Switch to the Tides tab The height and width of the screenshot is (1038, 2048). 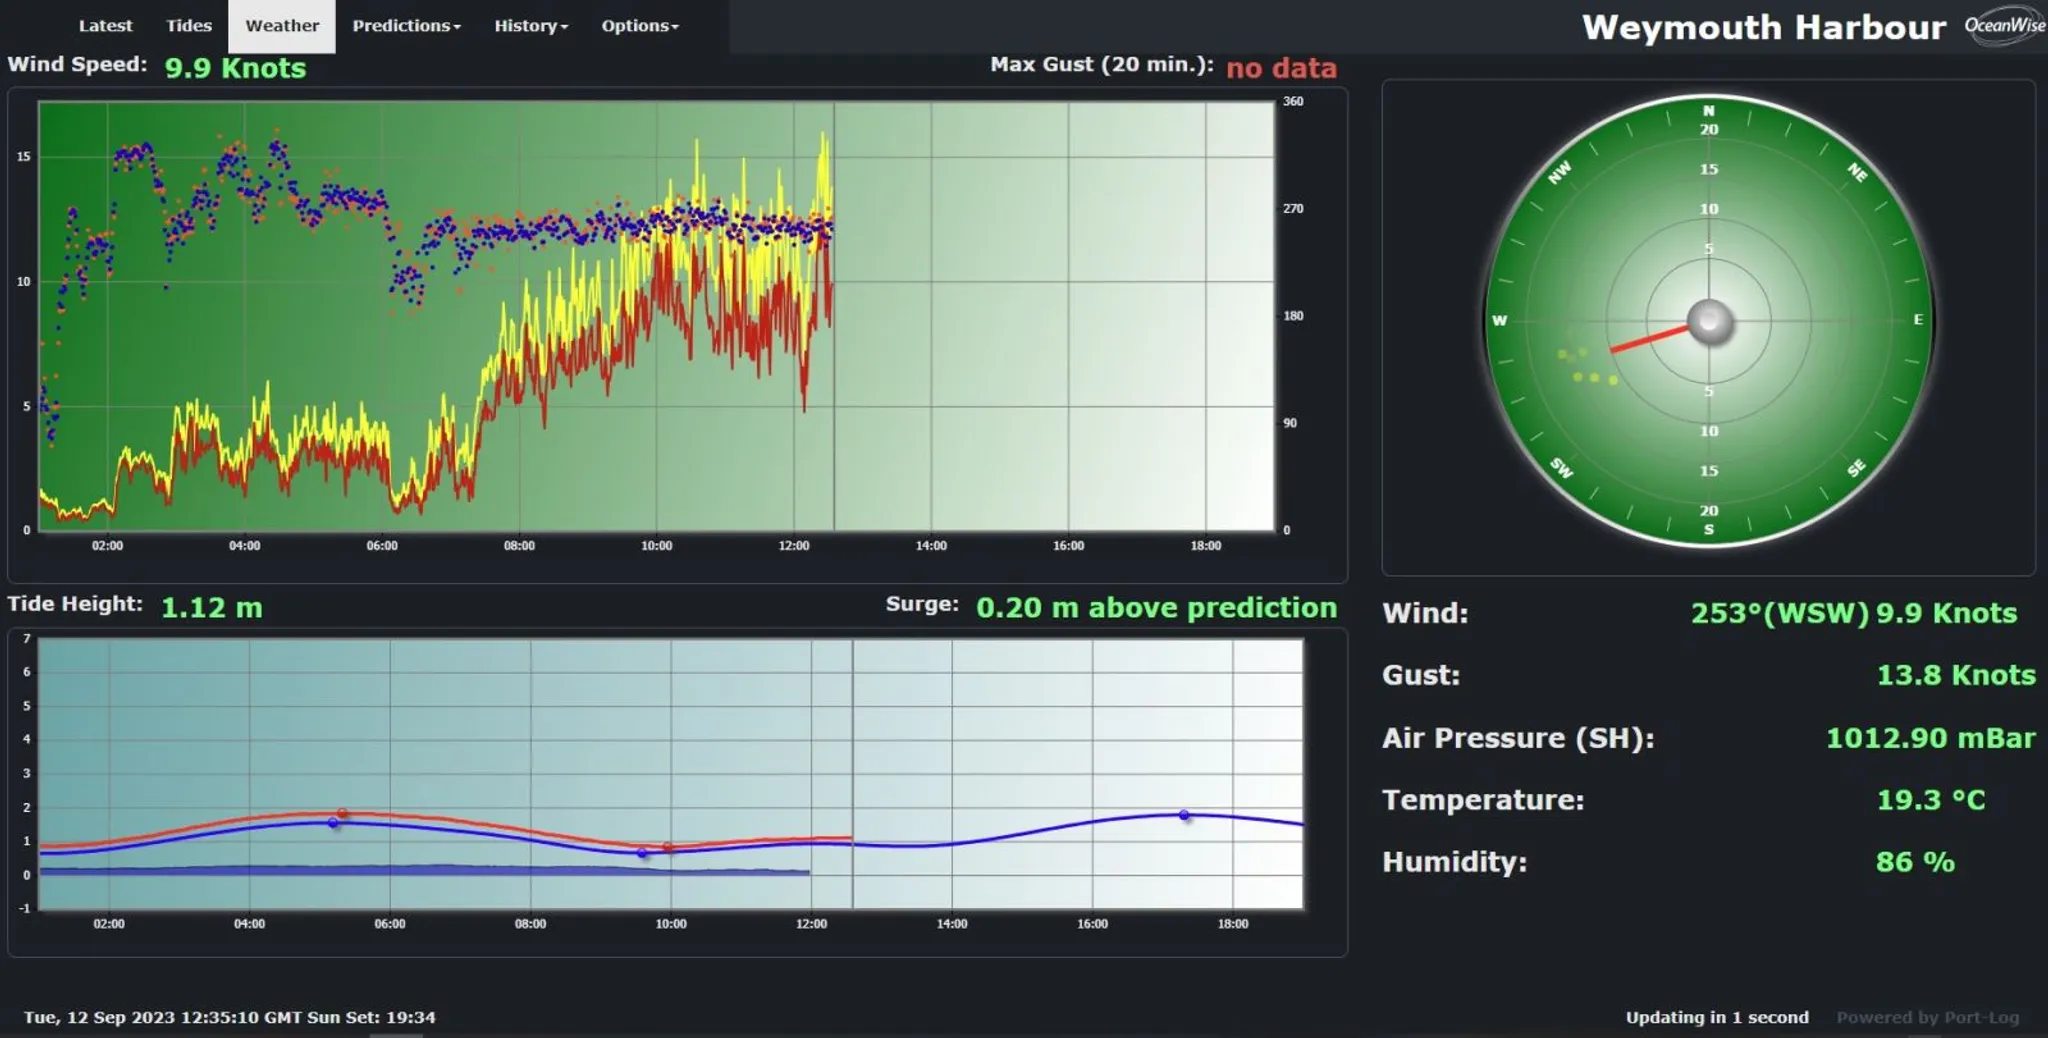[x=189, y=26]
